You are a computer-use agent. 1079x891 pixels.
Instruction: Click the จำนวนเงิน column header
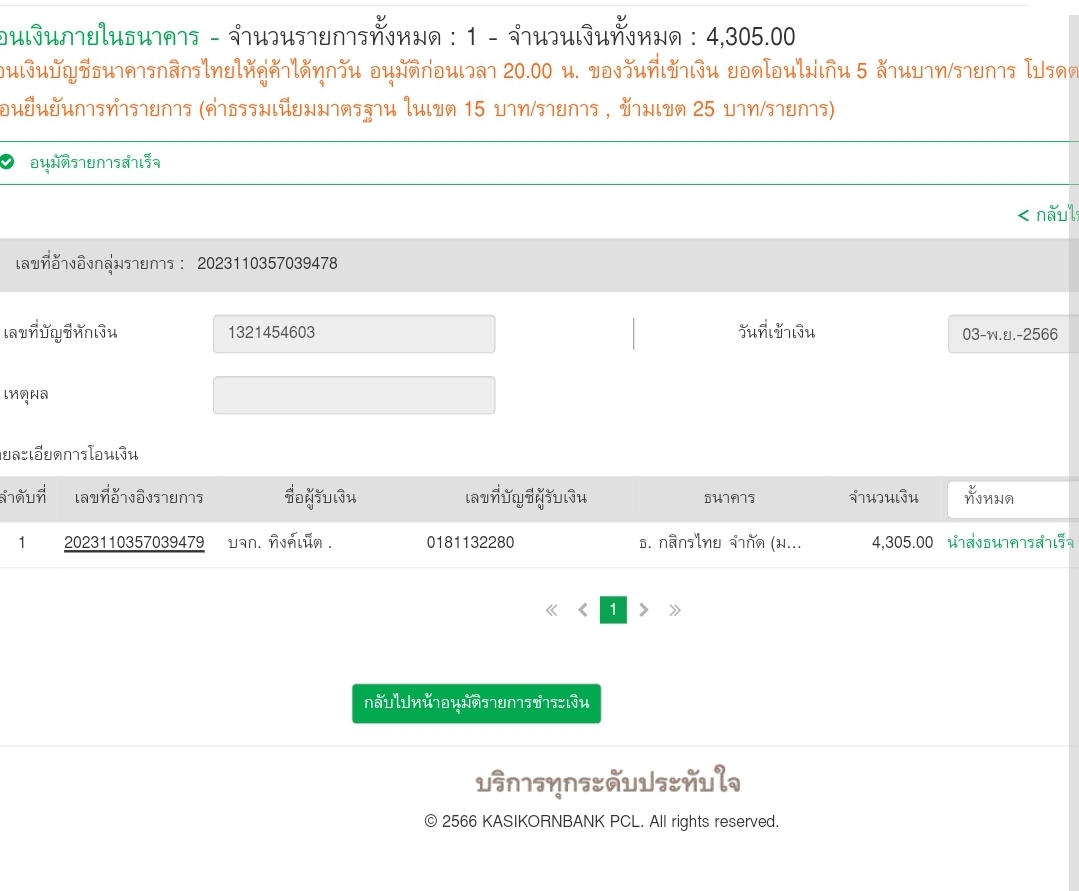[x=883, y=498]
